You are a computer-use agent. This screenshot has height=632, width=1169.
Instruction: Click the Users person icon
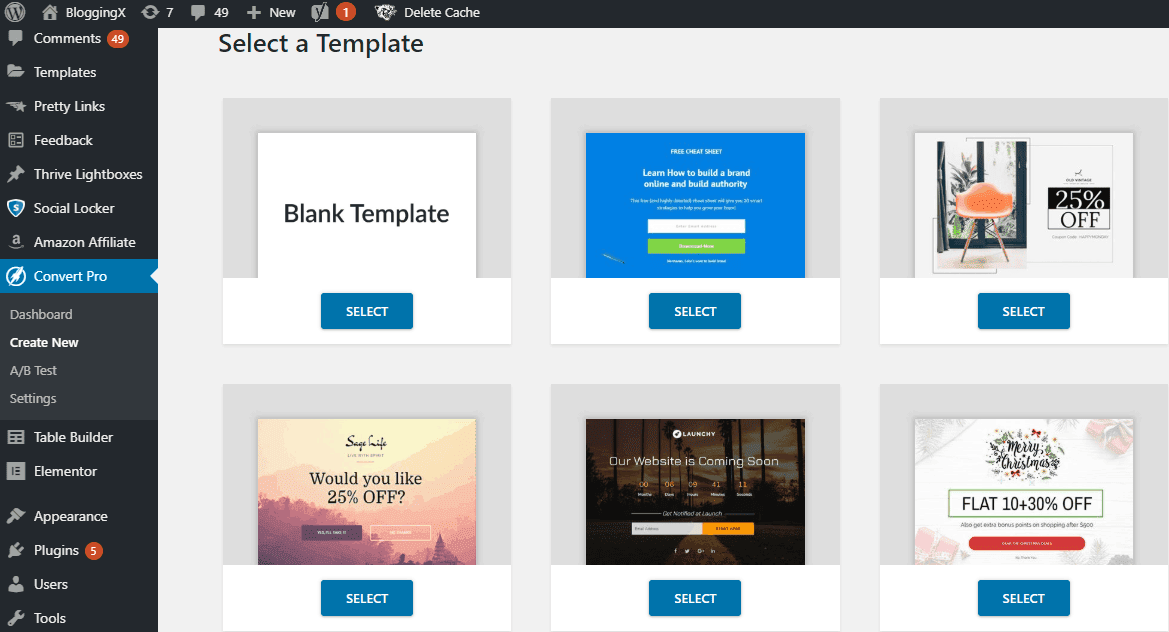(16, 584)
